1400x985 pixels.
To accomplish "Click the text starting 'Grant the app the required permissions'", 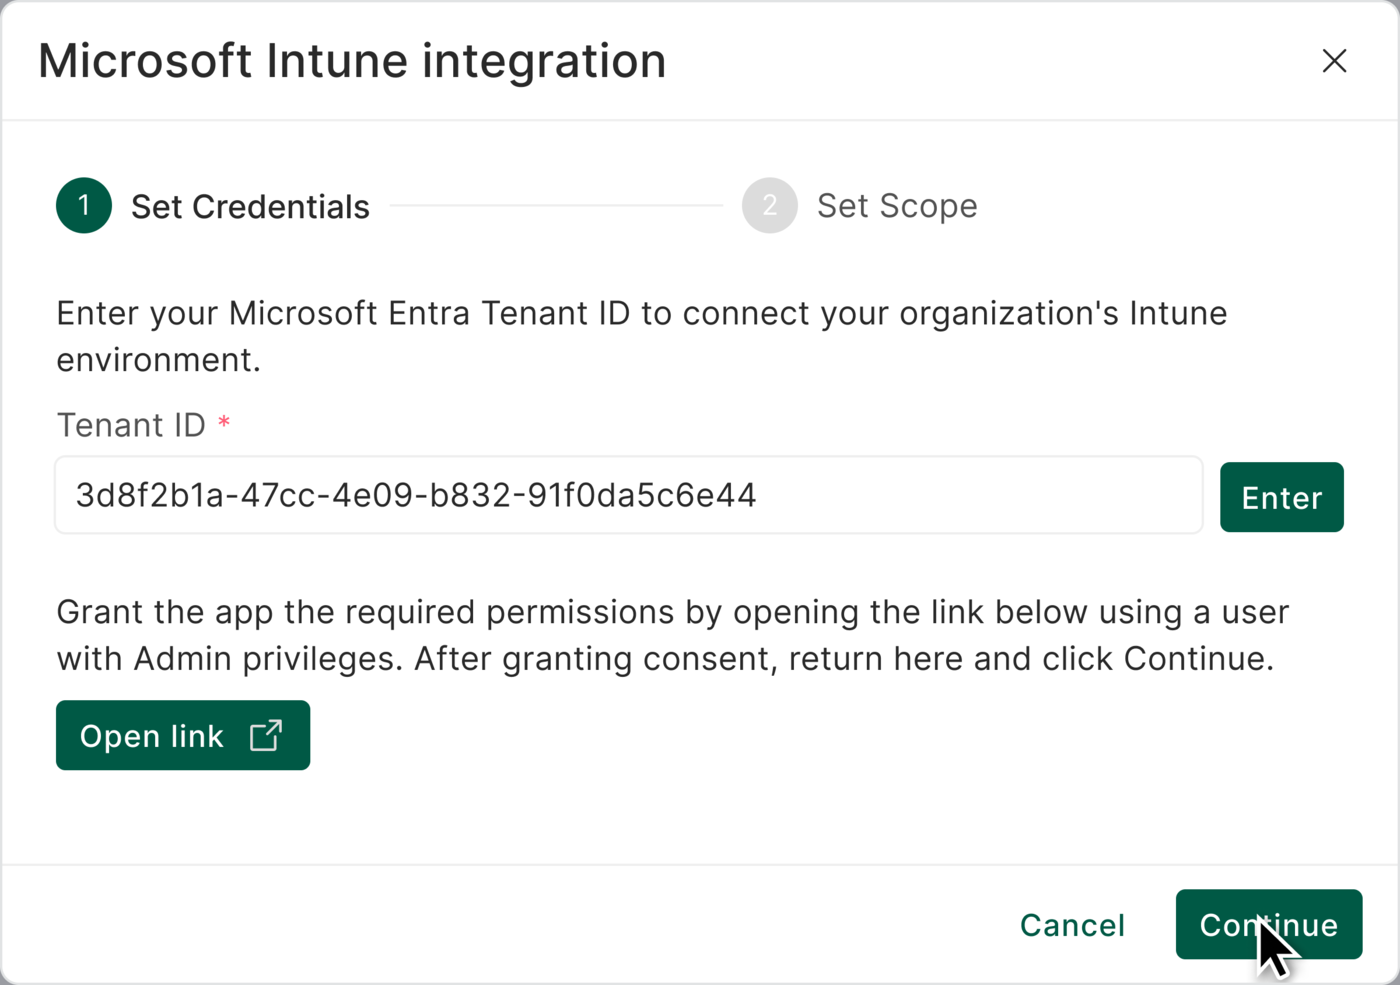I will point(672,635).
